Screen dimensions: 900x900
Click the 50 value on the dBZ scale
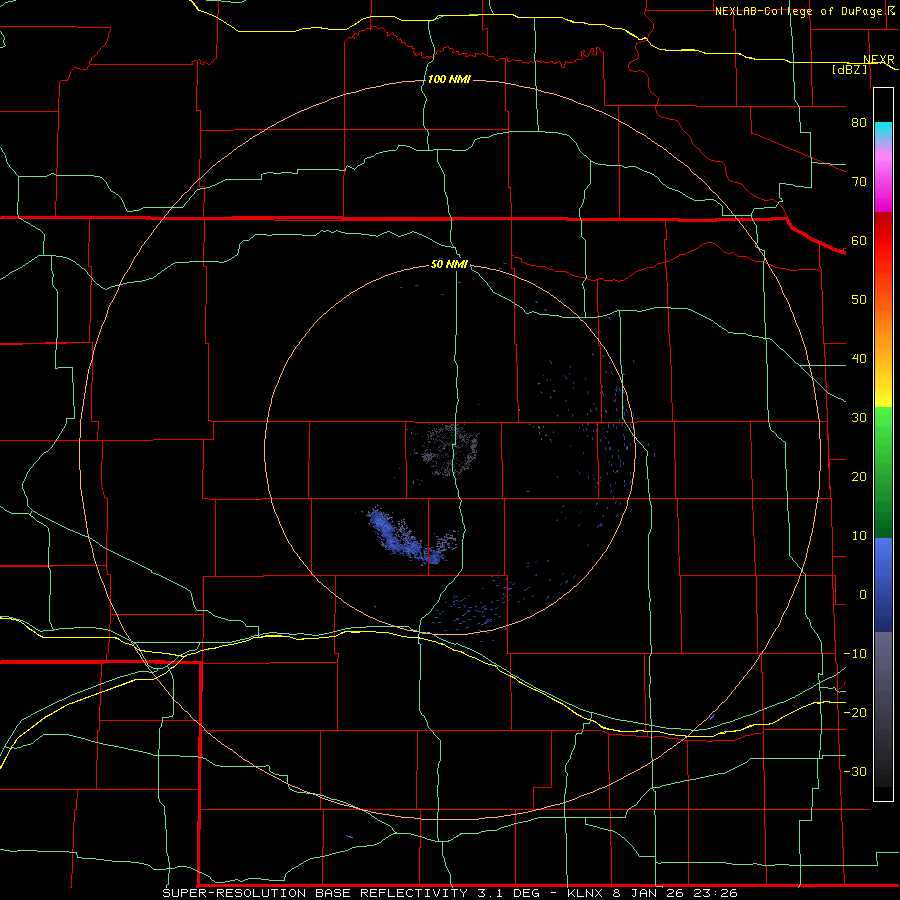point(859,300)
